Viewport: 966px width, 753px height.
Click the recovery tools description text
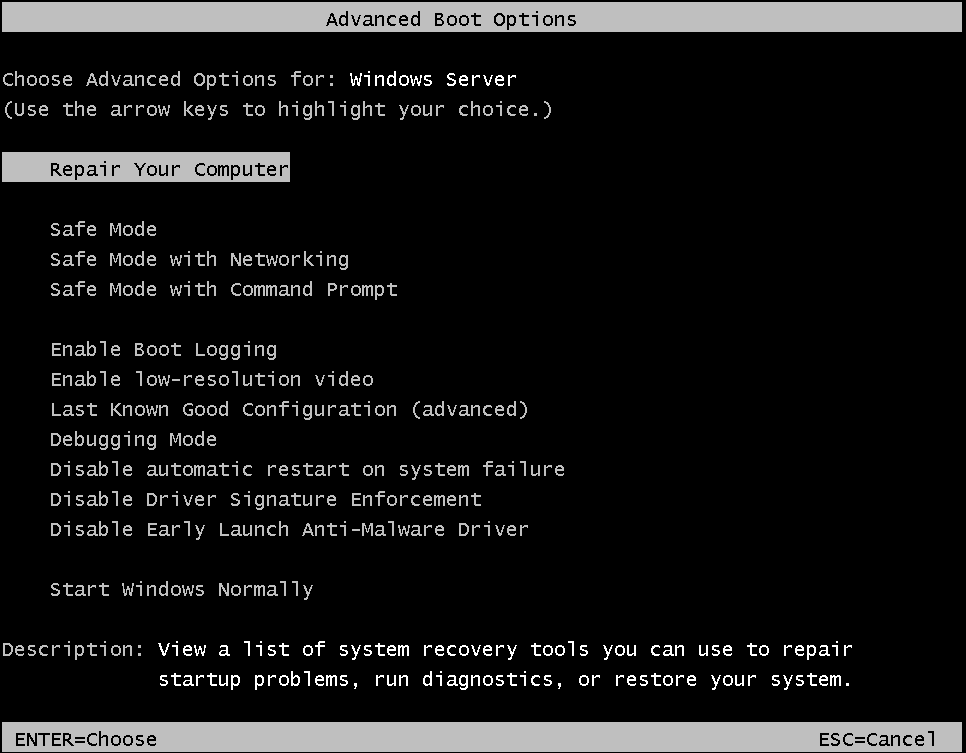[504, 649]
